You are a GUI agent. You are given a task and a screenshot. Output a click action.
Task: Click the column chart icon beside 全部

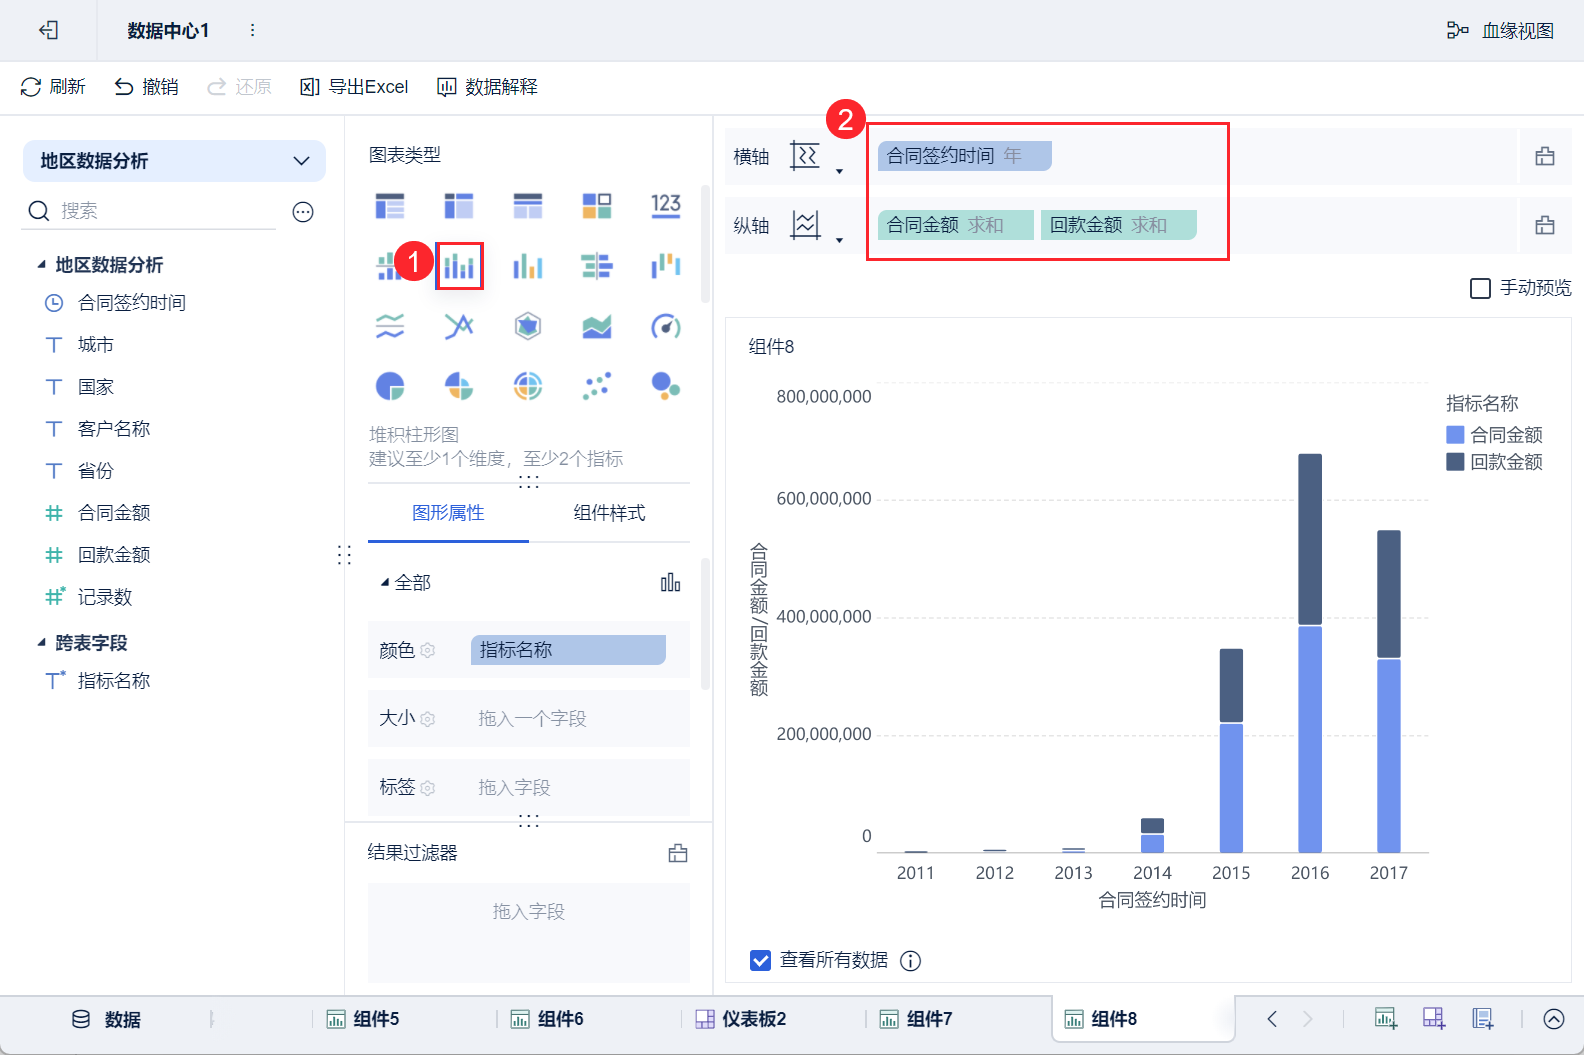[671, 582]
